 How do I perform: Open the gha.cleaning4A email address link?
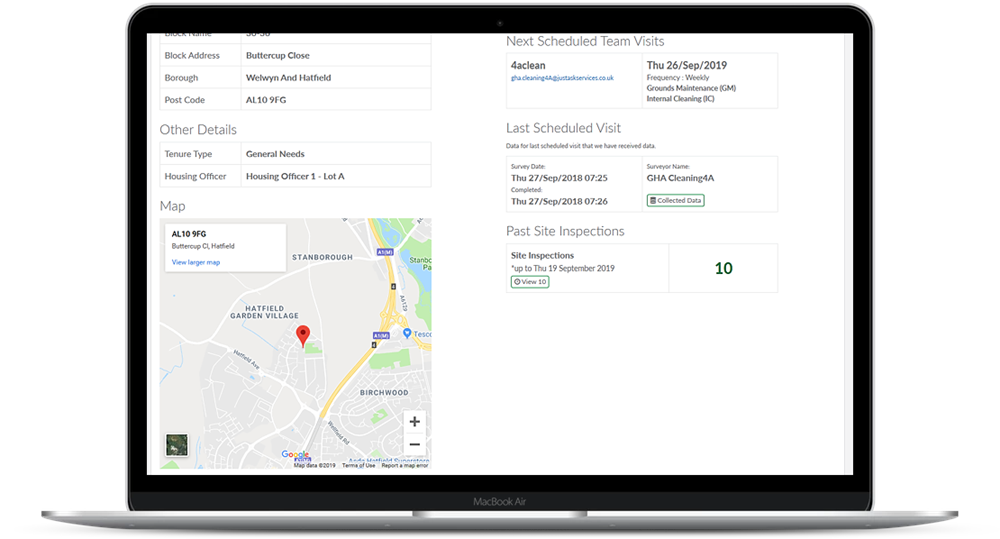coord(562,77)
